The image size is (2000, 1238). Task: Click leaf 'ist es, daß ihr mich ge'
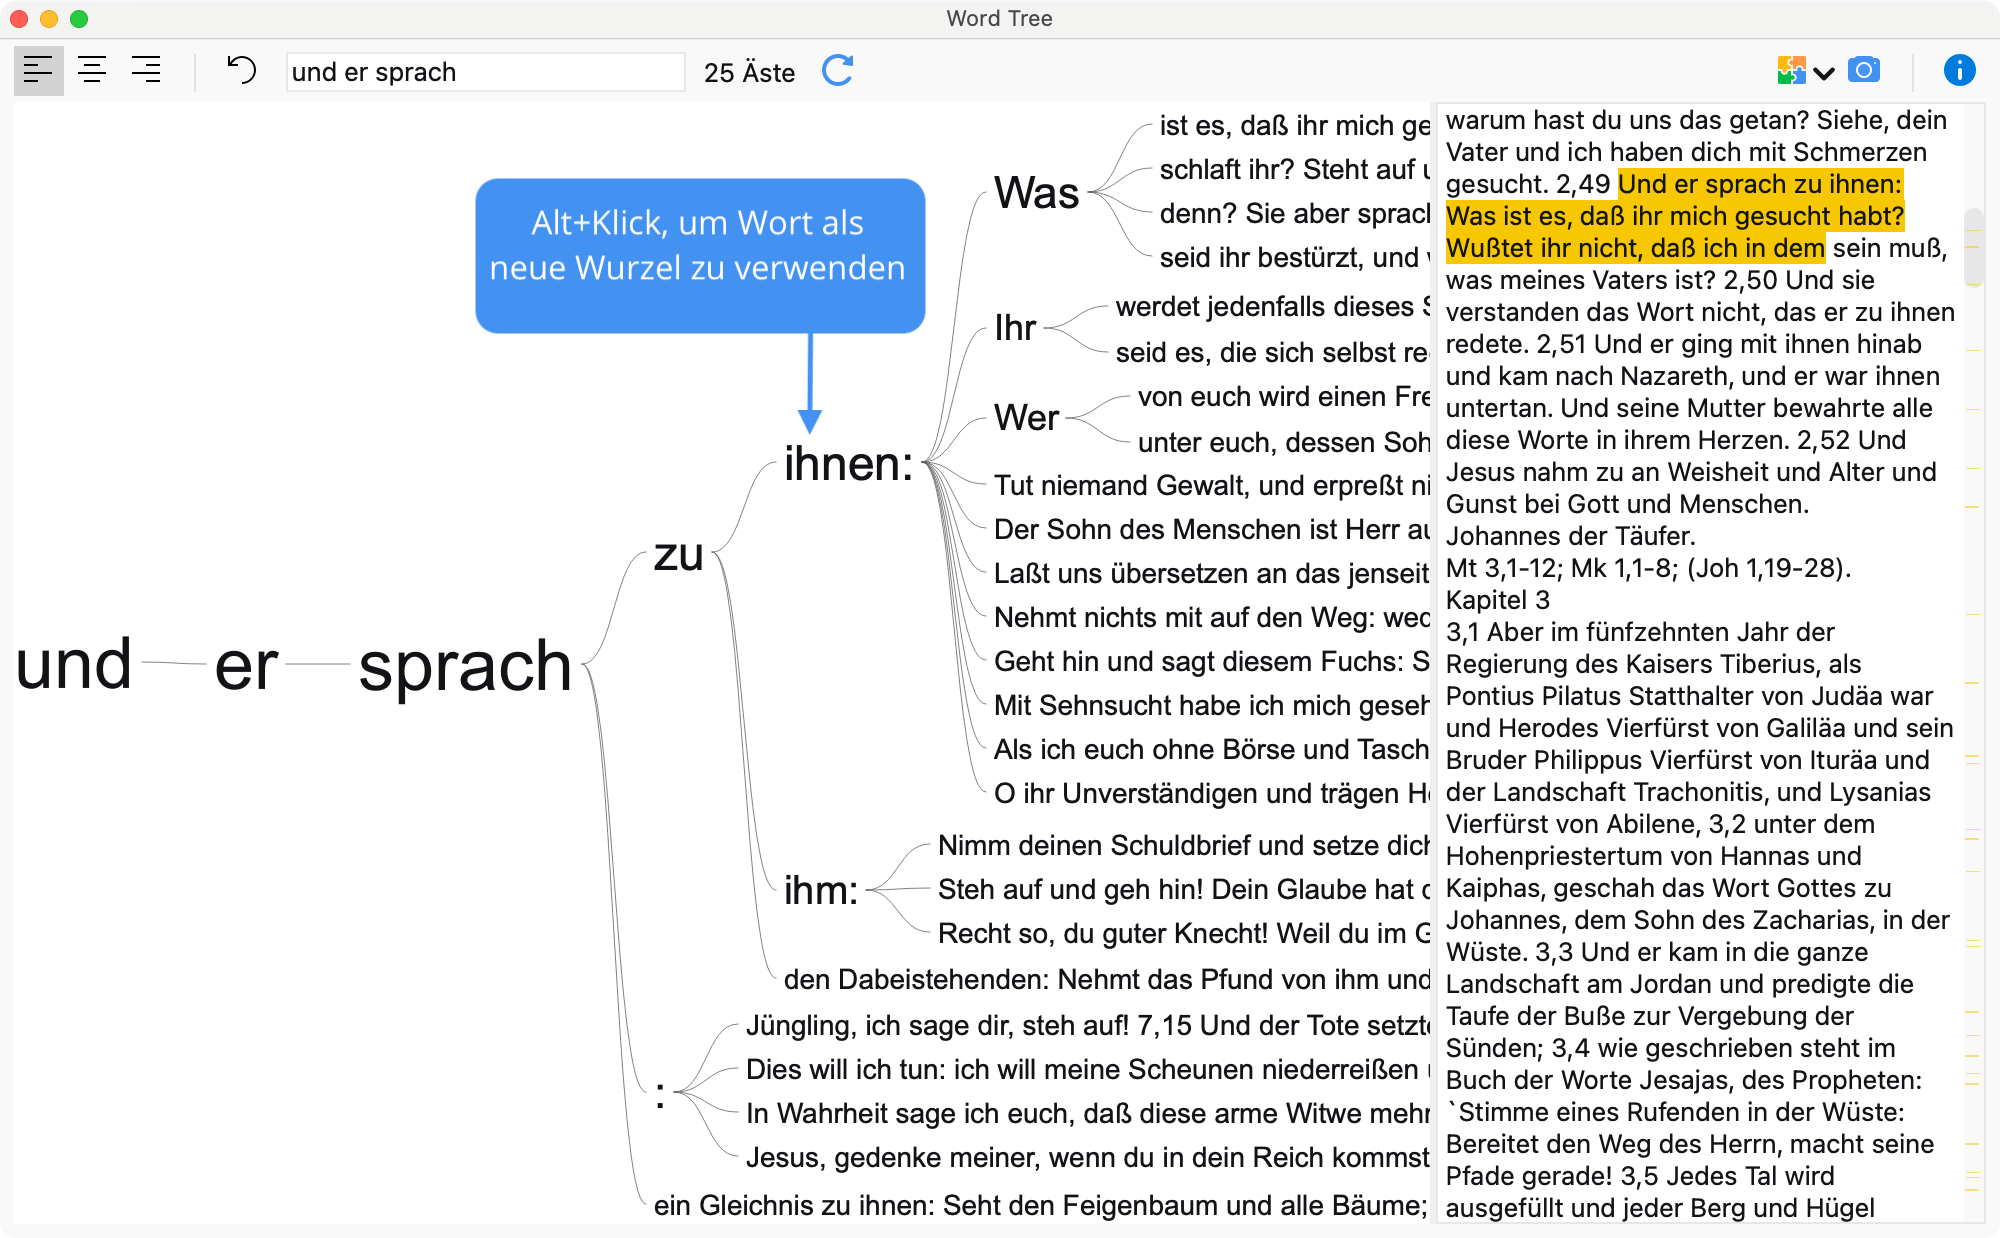tap(1295, 126)
